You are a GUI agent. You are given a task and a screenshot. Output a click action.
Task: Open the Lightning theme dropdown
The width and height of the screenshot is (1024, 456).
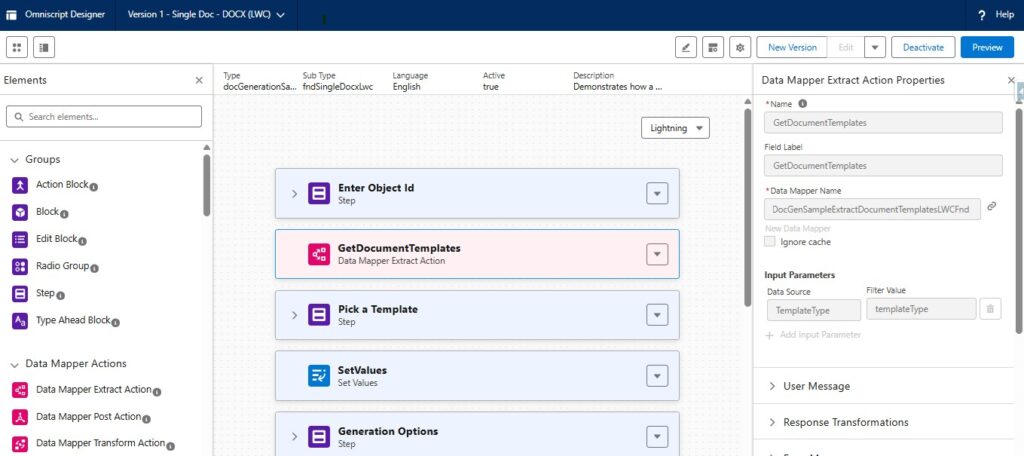676,128
